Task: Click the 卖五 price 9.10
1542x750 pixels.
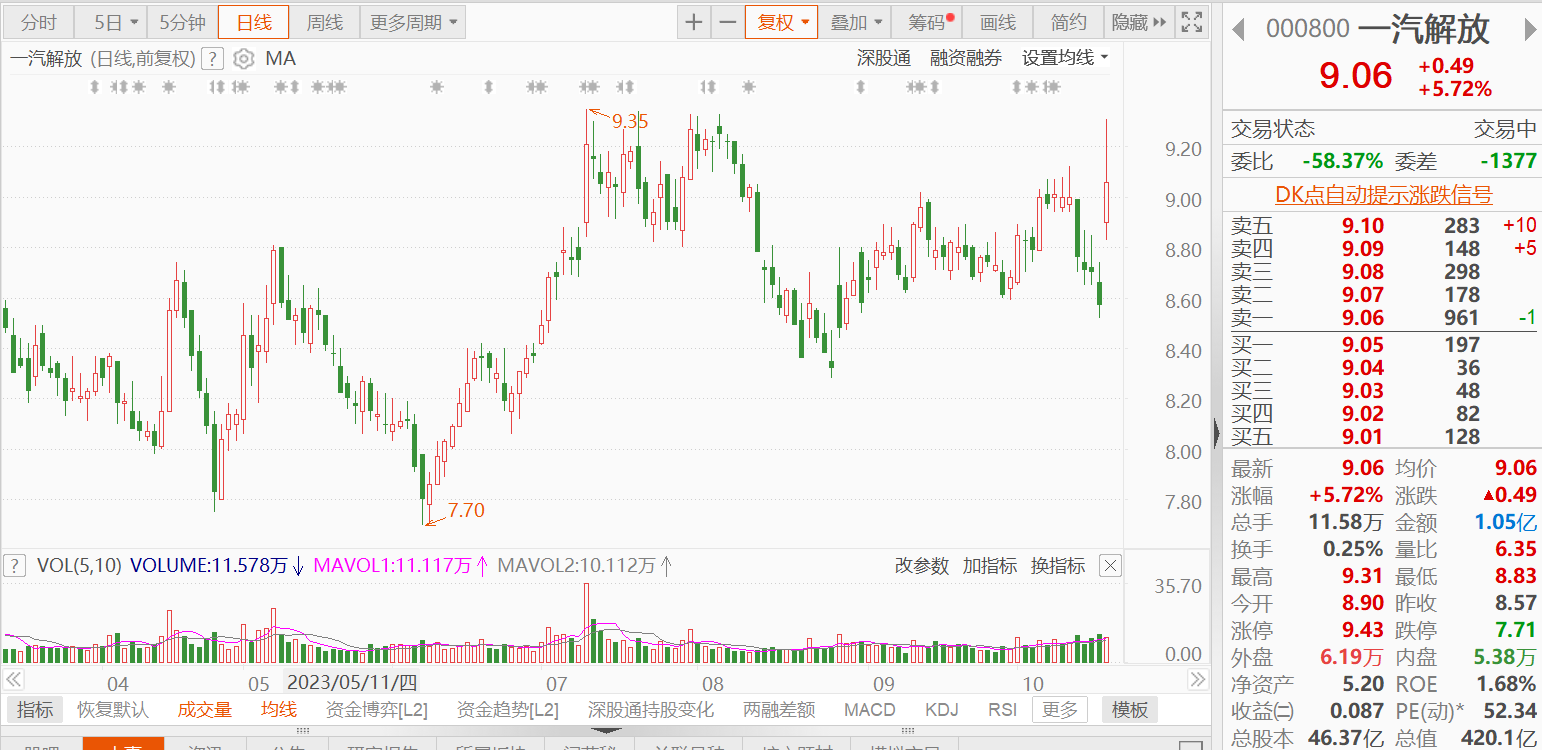Action: pos(1363,226)
